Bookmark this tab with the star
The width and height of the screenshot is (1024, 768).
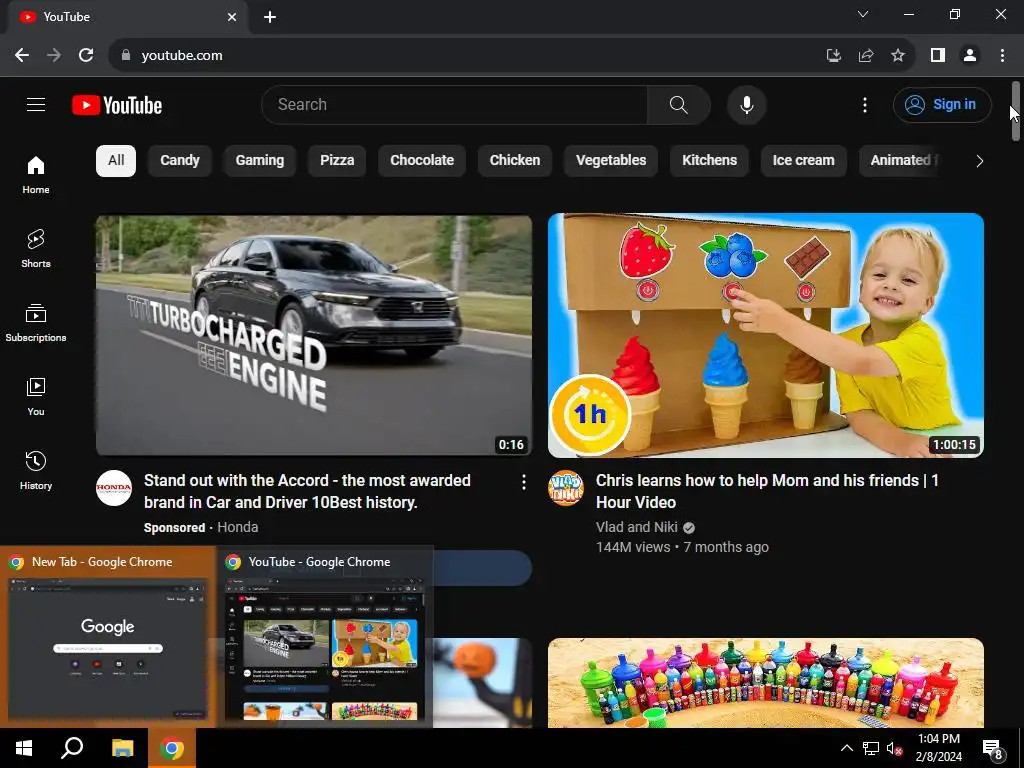898,56
